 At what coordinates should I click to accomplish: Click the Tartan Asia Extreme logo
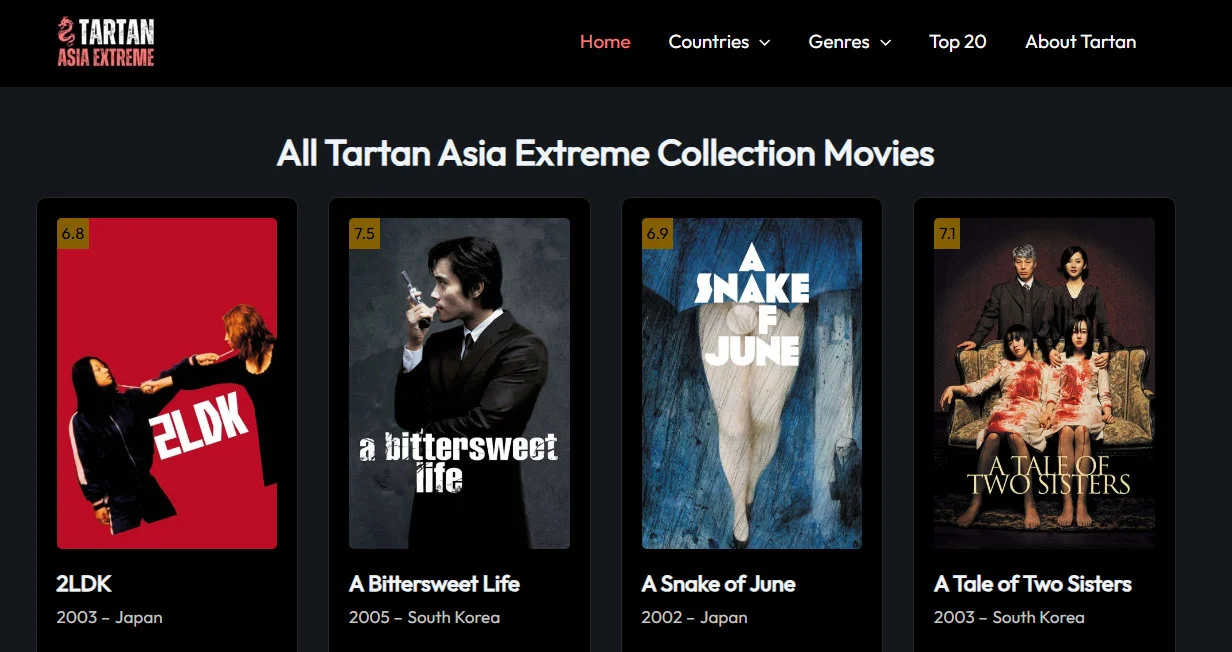click(x=106, y=42)
